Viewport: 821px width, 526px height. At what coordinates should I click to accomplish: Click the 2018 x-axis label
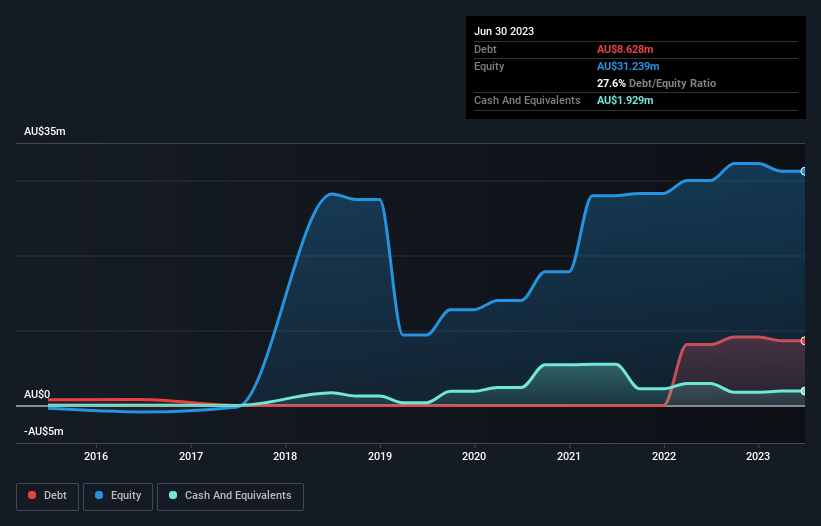click(x=285, y=456)
